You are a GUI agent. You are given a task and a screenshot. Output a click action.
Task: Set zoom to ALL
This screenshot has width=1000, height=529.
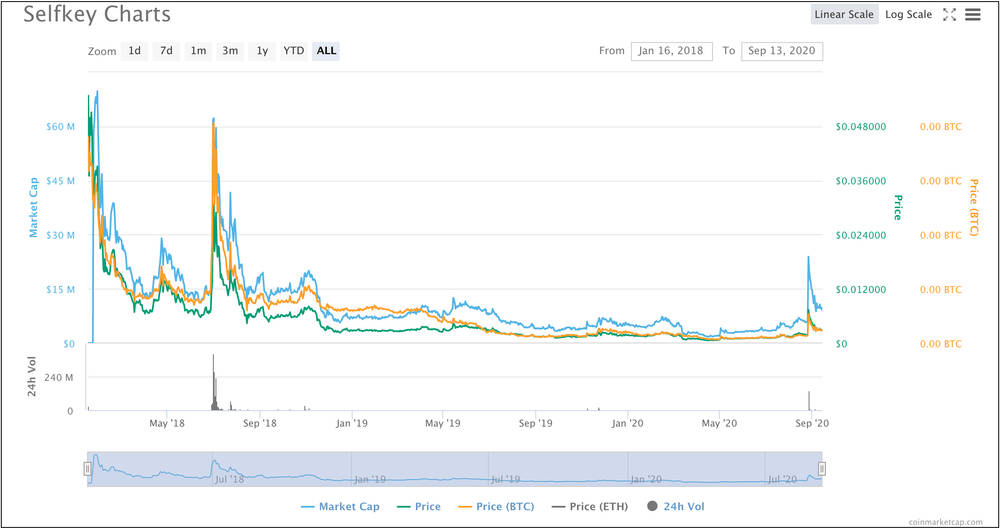coord(326,51)
